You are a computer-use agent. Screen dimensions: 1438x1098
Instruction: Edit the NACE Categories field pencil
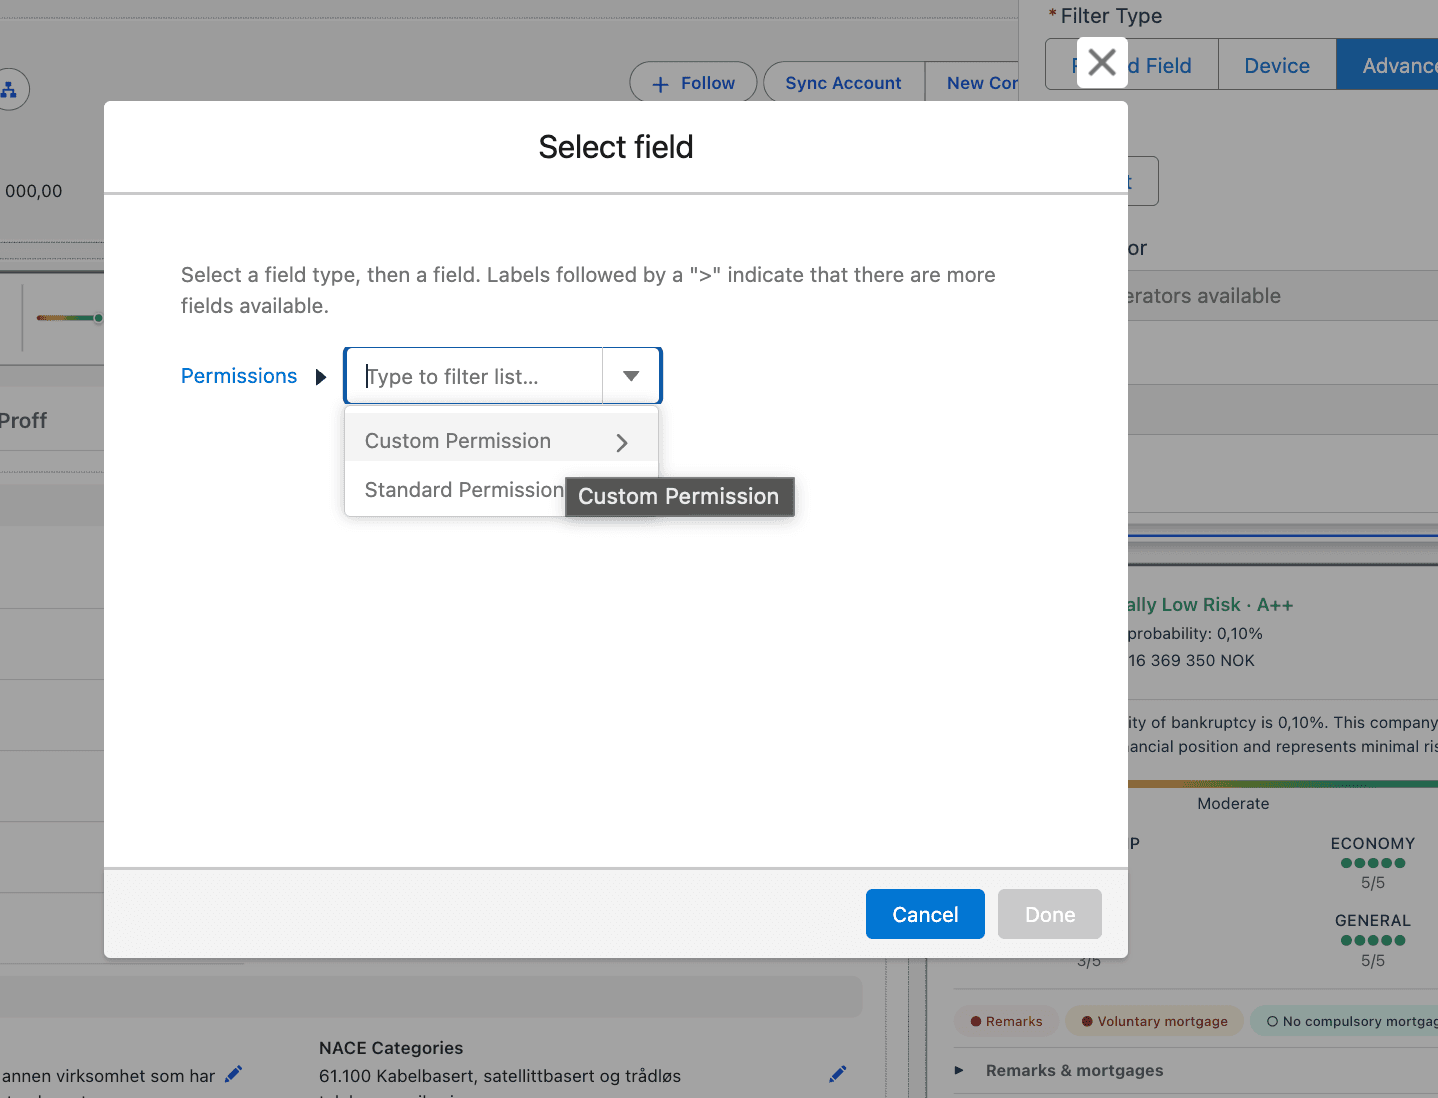(x=838, y=1074)
